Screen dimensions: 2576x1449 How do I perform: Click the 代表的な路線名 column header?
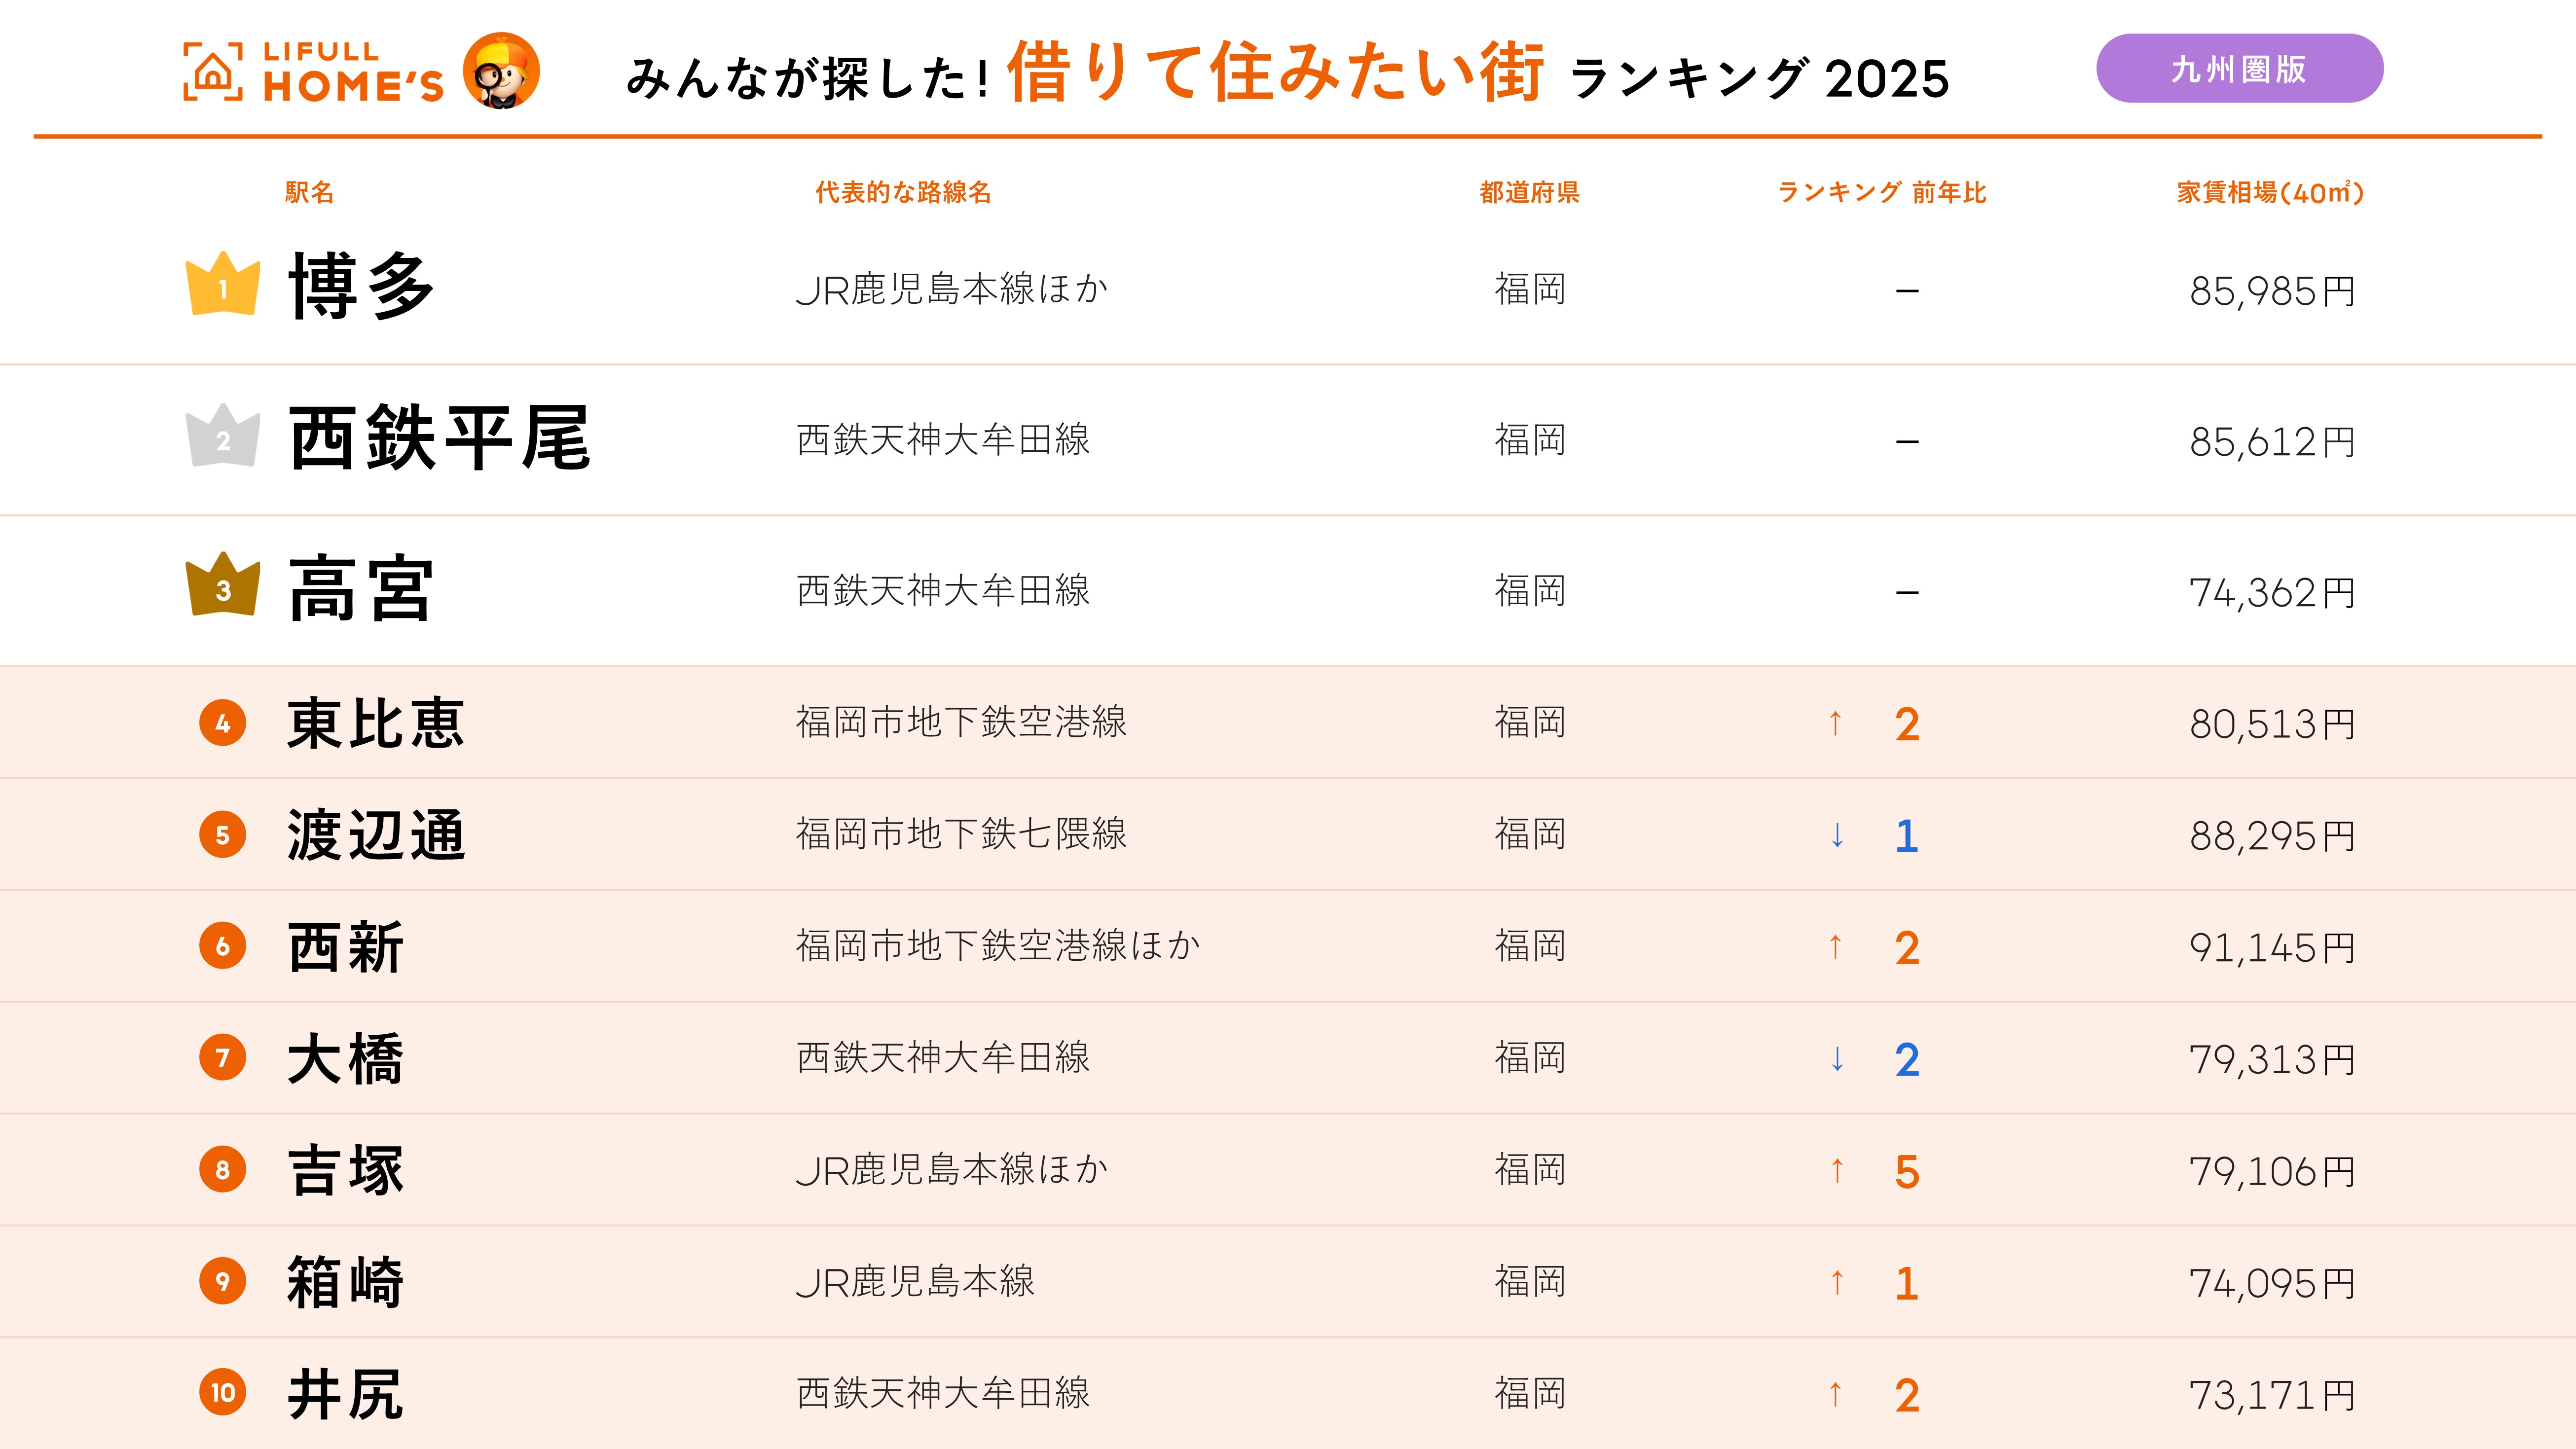coord(903,192)
